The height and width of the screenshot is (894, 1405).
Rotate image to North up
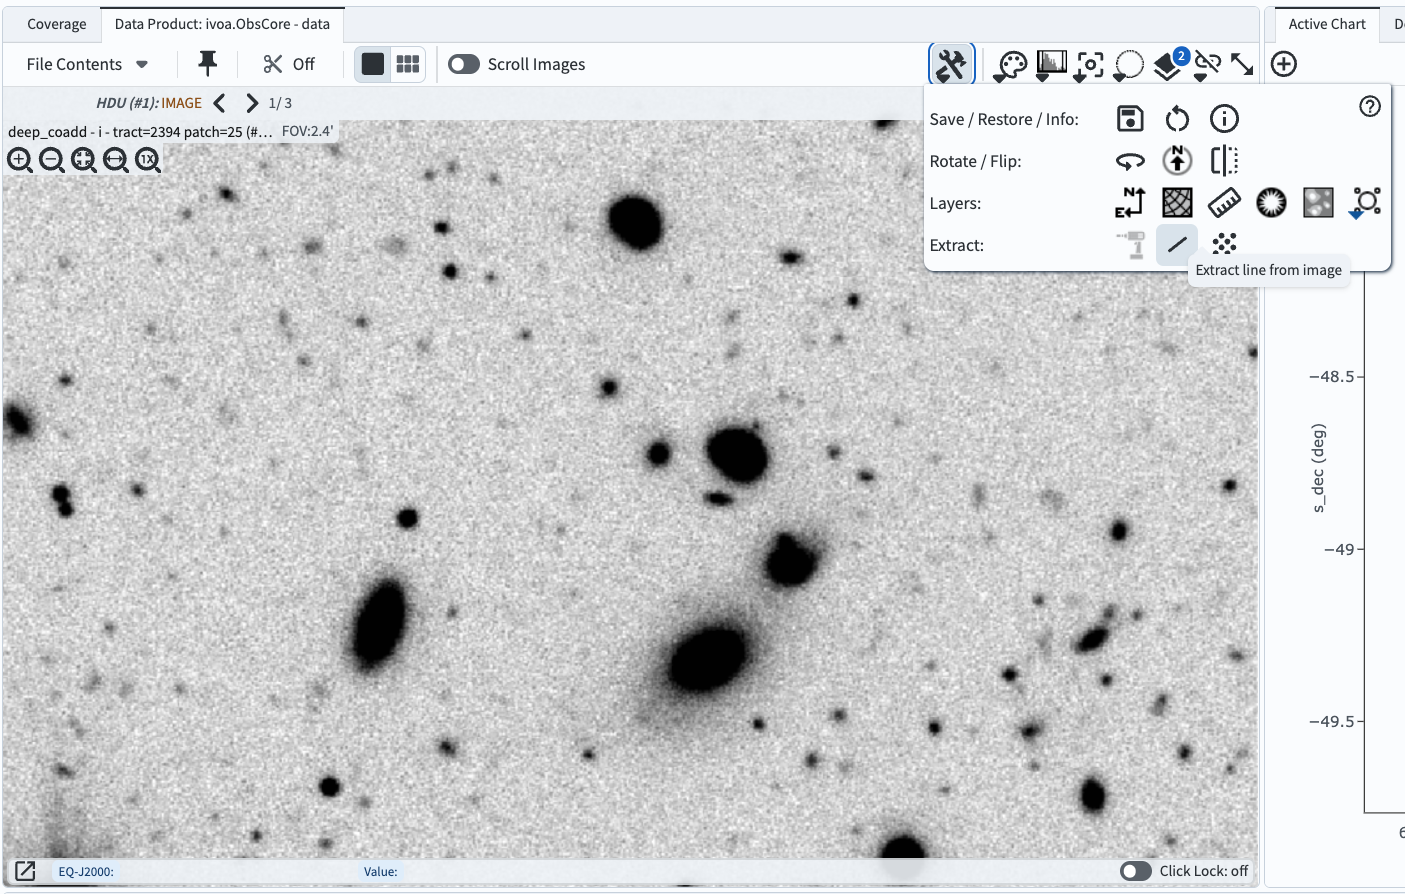click(x=1177, y=161)
